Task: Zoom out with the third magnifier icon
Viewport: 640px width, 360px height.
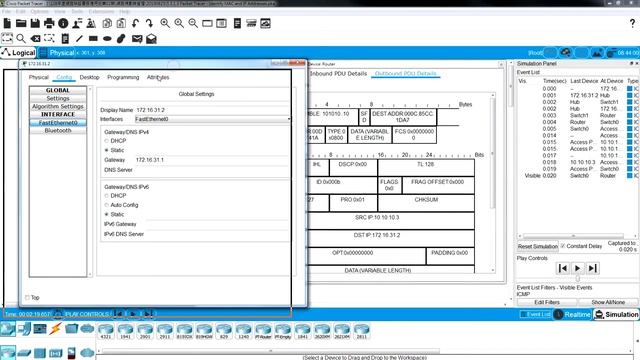Action: pos(193,23)
